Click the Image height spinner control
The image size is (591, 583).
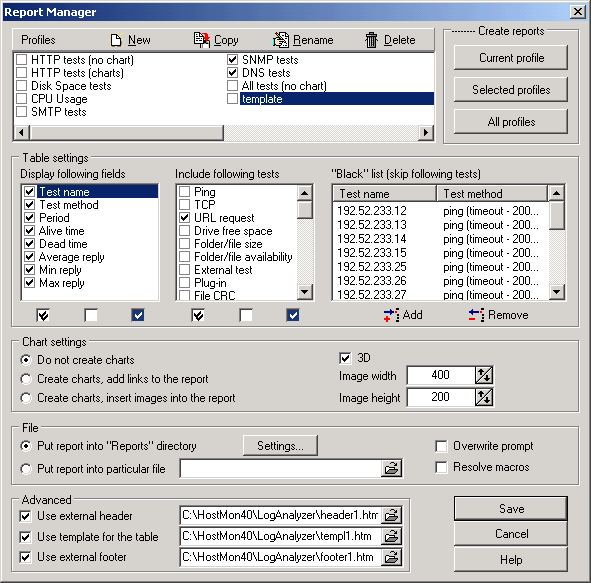tap(484, 397)
